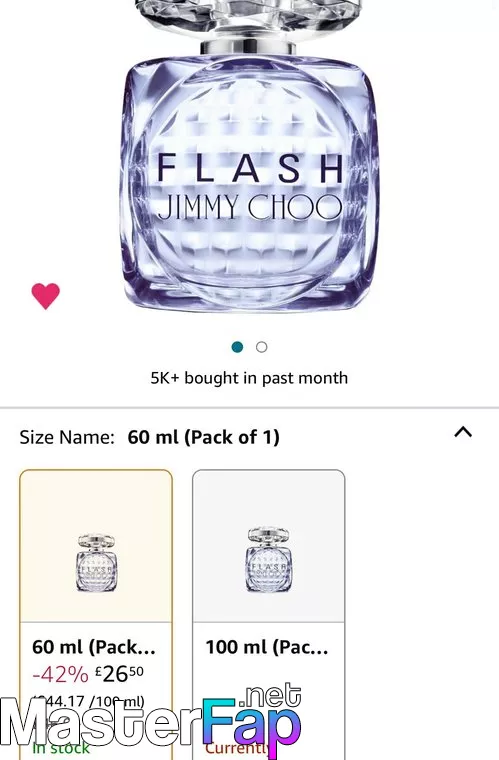The width and height of the screenshot is (499, 760).
Task: Click the JIMMY CHOO logo on bottle
Action: pos(249,207)
